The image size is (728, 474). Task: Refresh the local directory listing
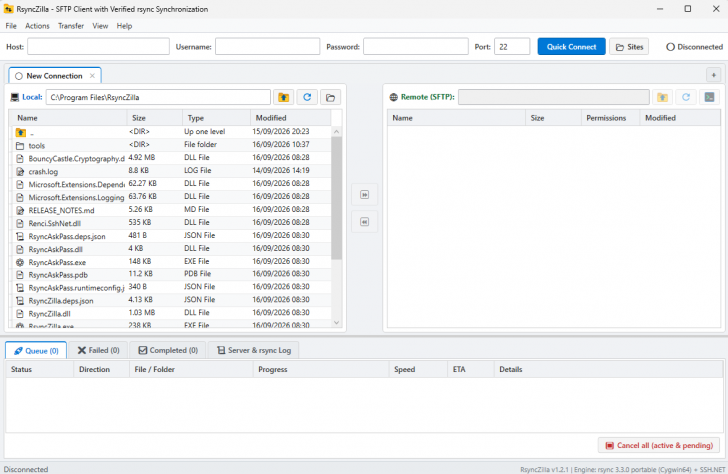[307, 97]
